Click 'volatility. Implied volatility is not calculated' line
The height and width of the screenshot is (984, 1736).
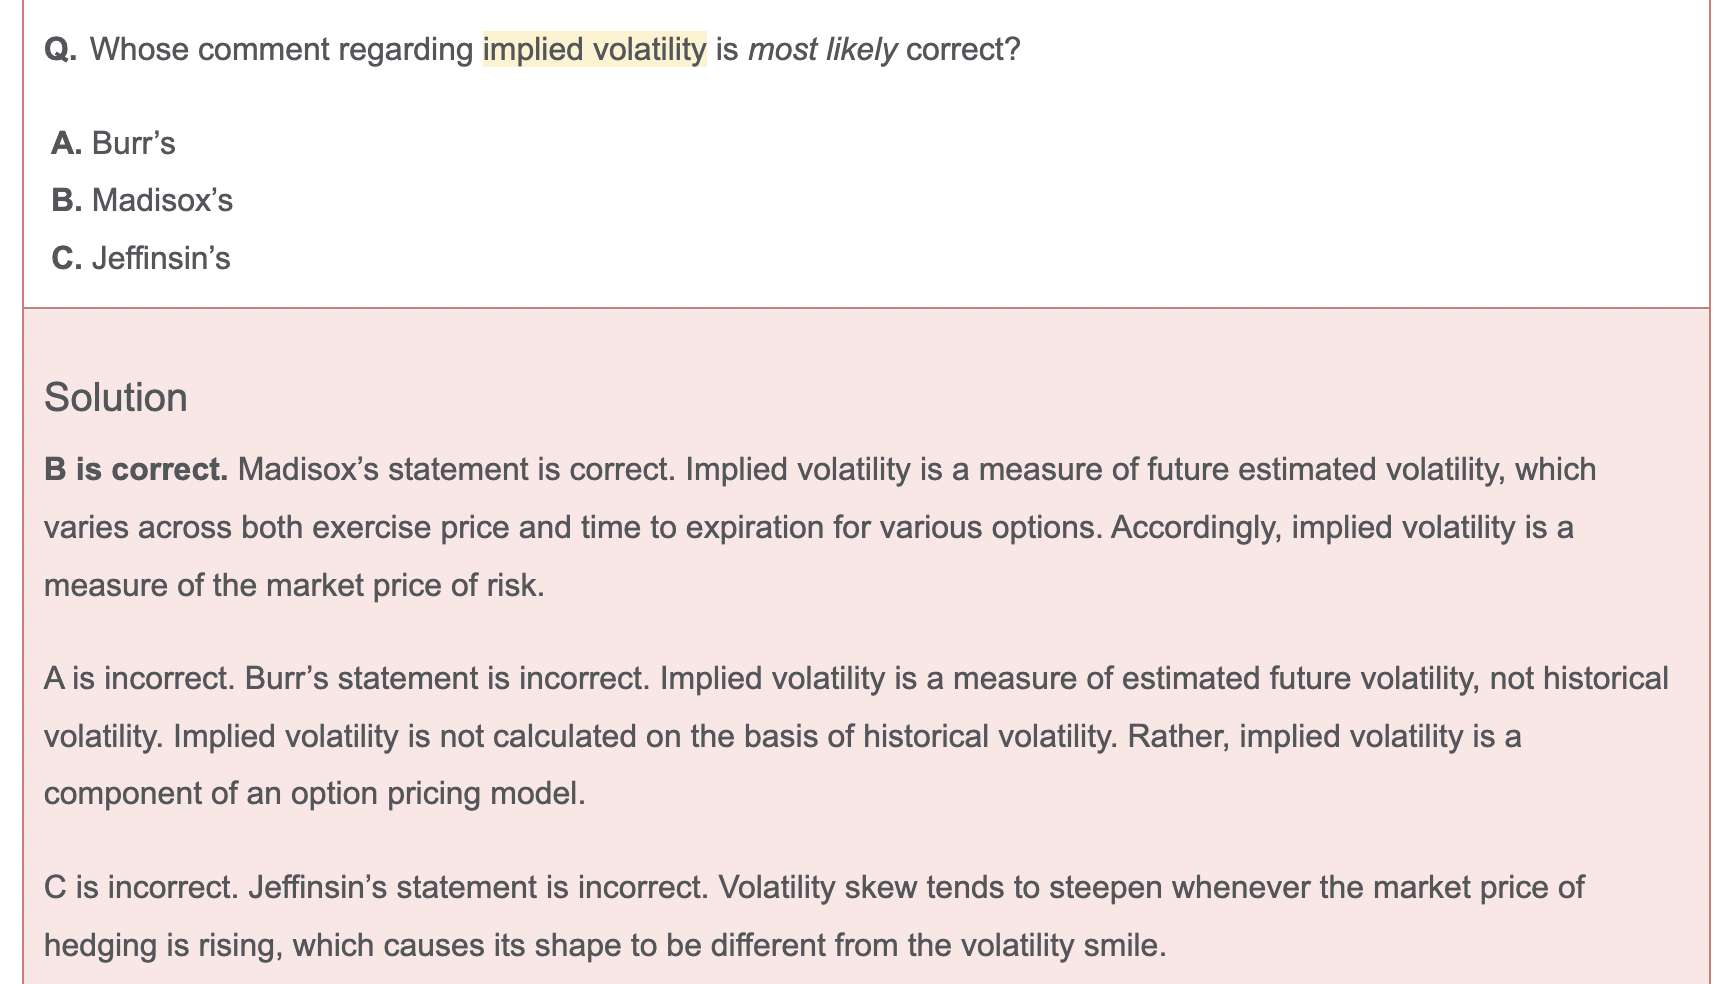pos(783,736)
